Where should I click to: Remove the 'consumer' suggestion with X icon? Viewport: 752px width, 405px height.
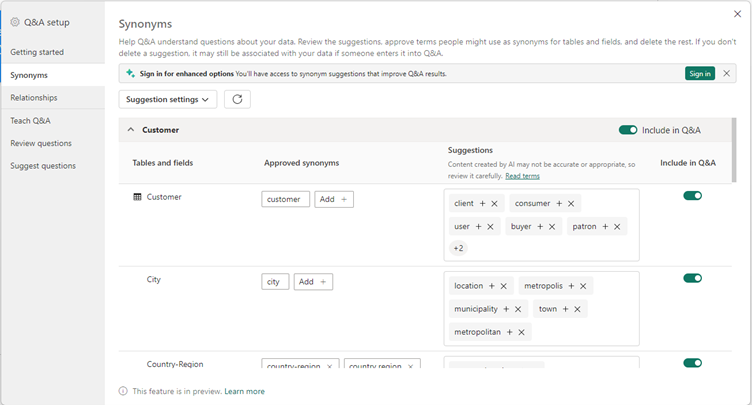click(571, 203)
